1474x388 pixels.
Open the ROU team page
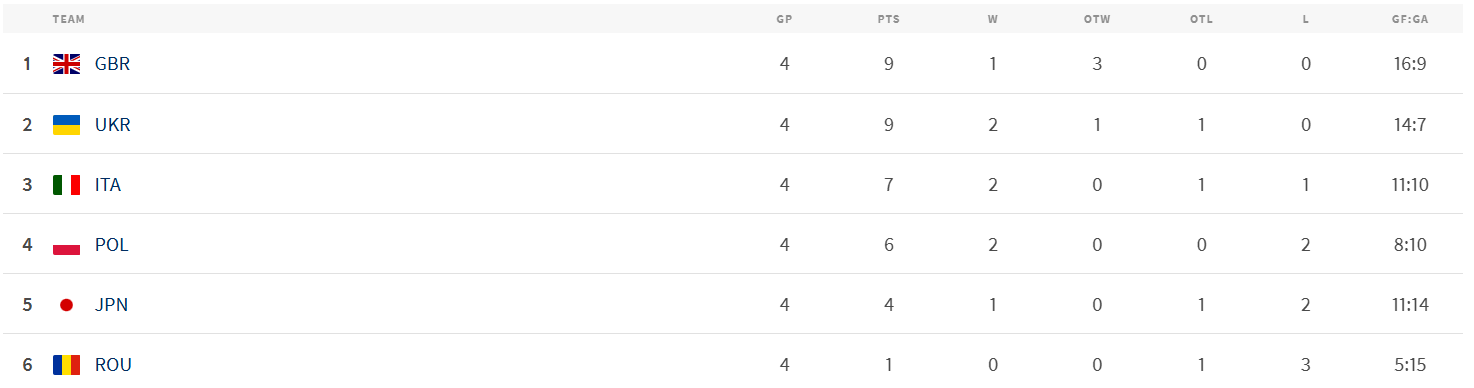coord(113,365)
